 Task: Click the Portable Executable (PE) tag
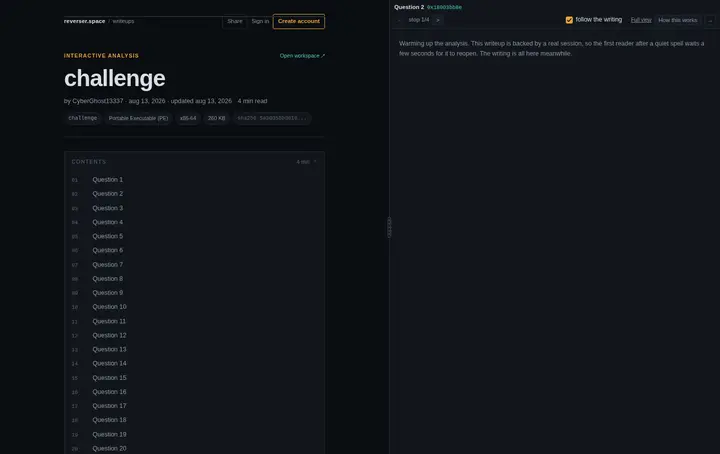tap(138, 118)
